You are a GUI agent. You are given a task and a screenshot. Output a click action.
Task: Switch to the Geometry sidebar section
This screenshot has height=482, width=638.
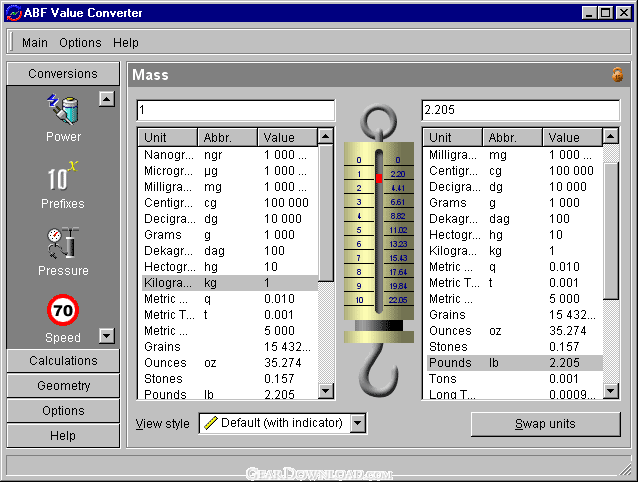tap(63, 386)
